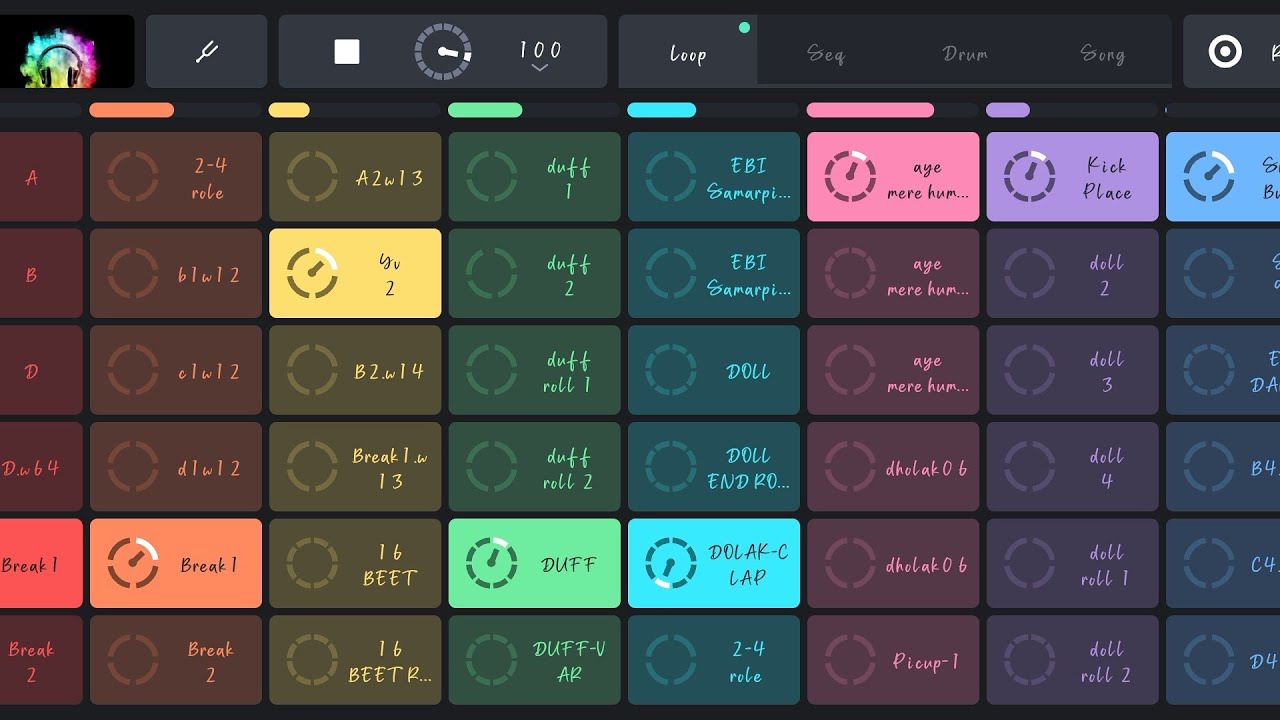The height and width of the screenshot is (720, 1280).
Task: Adjust the purple column level bar
Action: 1072,110
